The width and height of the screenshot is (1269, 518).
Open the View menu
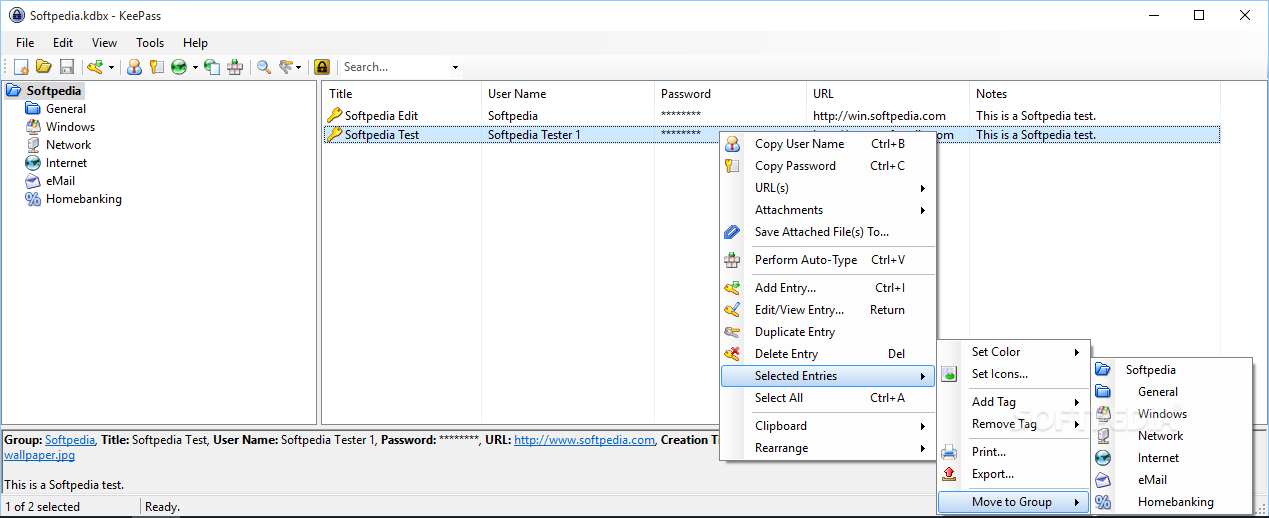(104, 43)
